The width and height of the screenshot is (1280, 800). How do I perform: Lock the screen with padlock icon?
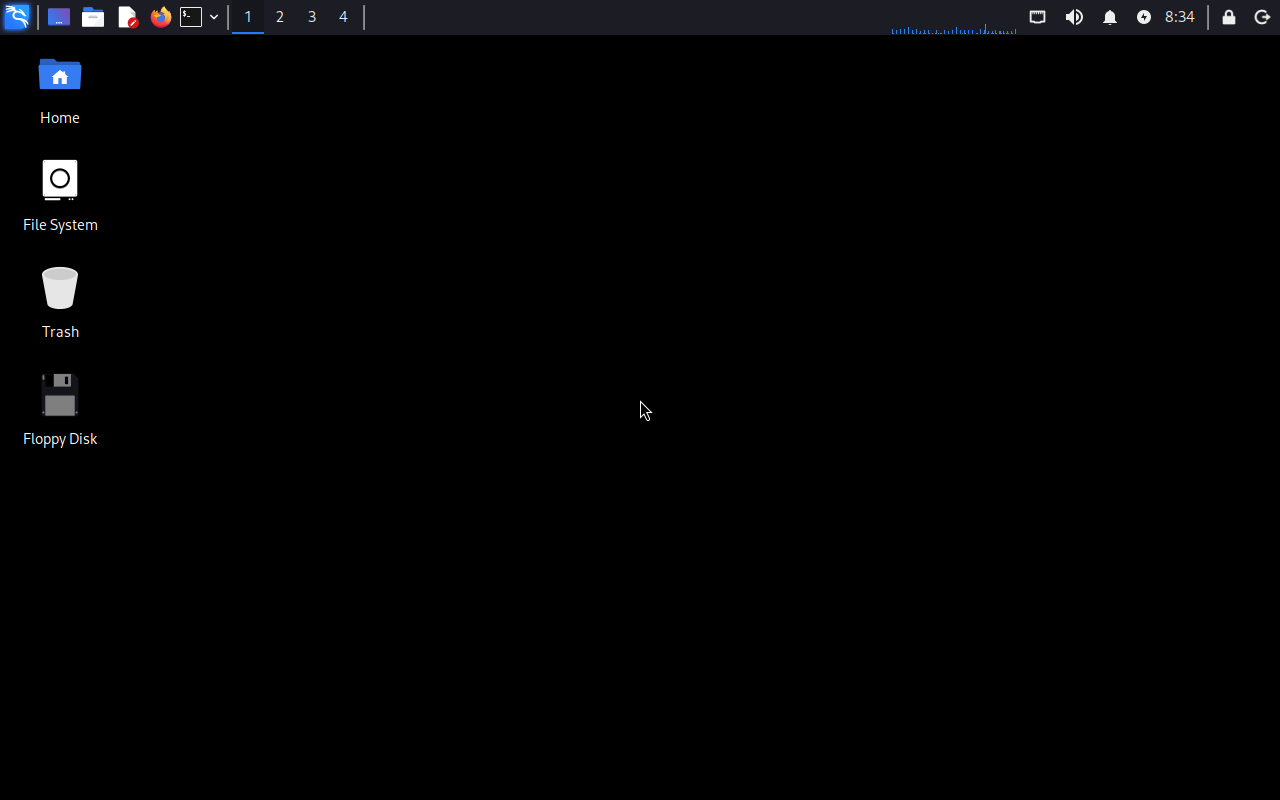pyautogui.click(x=1229, y=17)
